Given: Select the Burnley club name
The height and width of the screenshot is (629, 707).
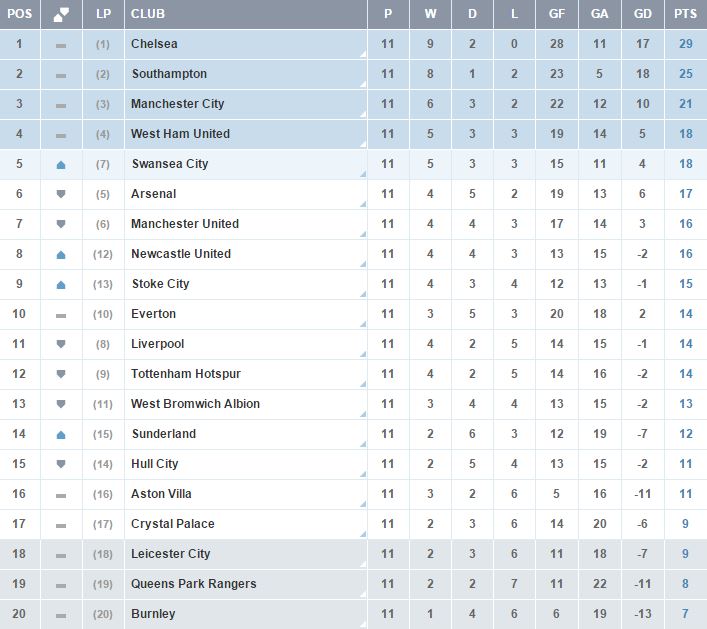Looking at the screenshot, I should pyautogui.click(x=153, y=614).
